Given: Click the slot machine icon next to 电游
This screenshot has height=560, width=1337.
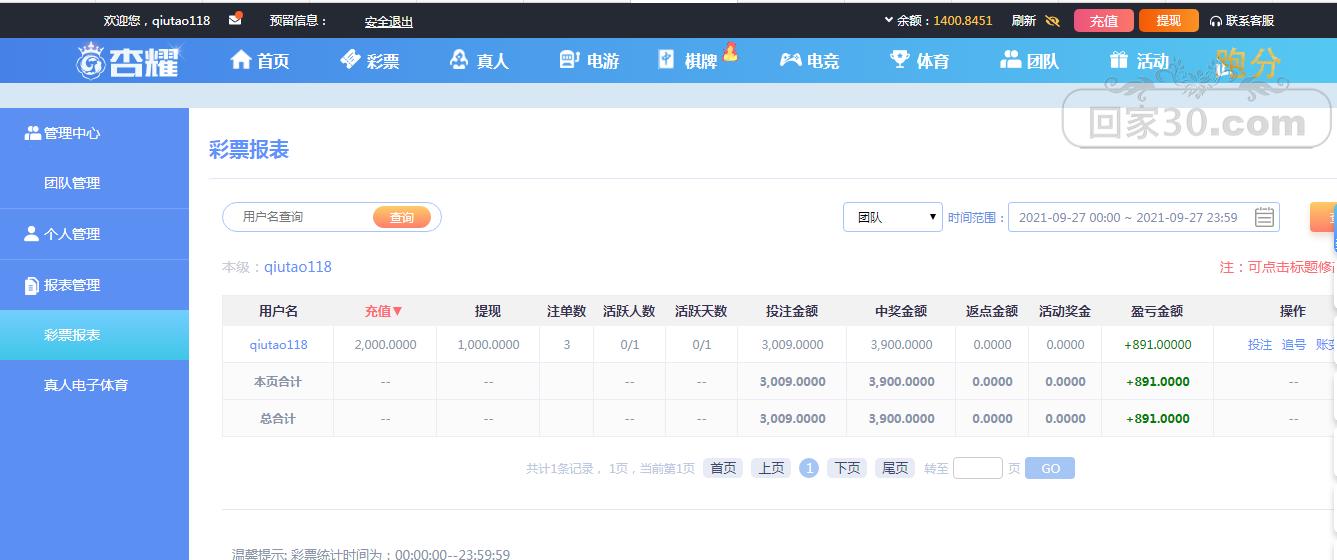Looking at the screenshot, I should [x=569, y=60].
